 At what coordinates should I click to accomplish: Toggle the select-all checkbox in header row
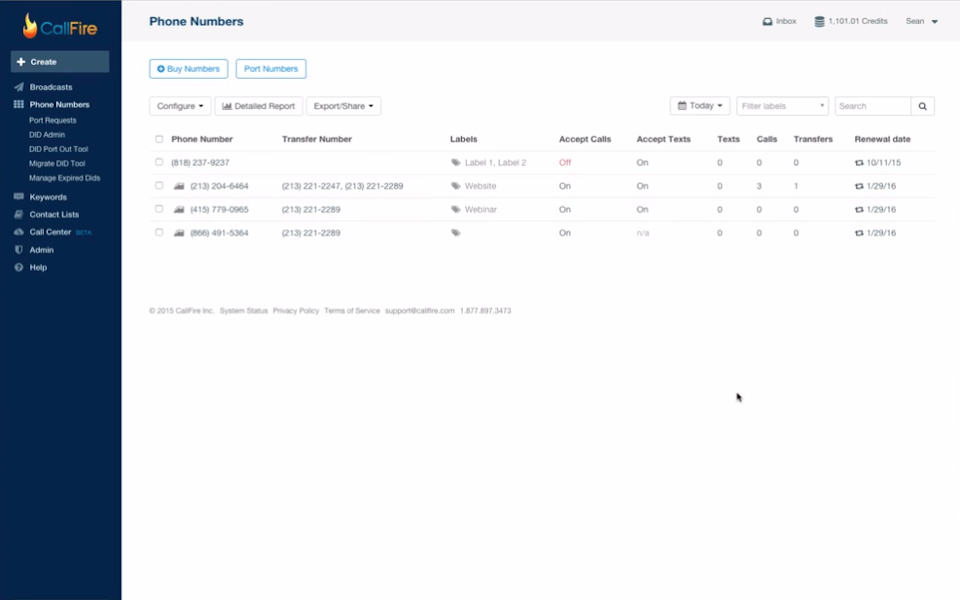[157, 139]
